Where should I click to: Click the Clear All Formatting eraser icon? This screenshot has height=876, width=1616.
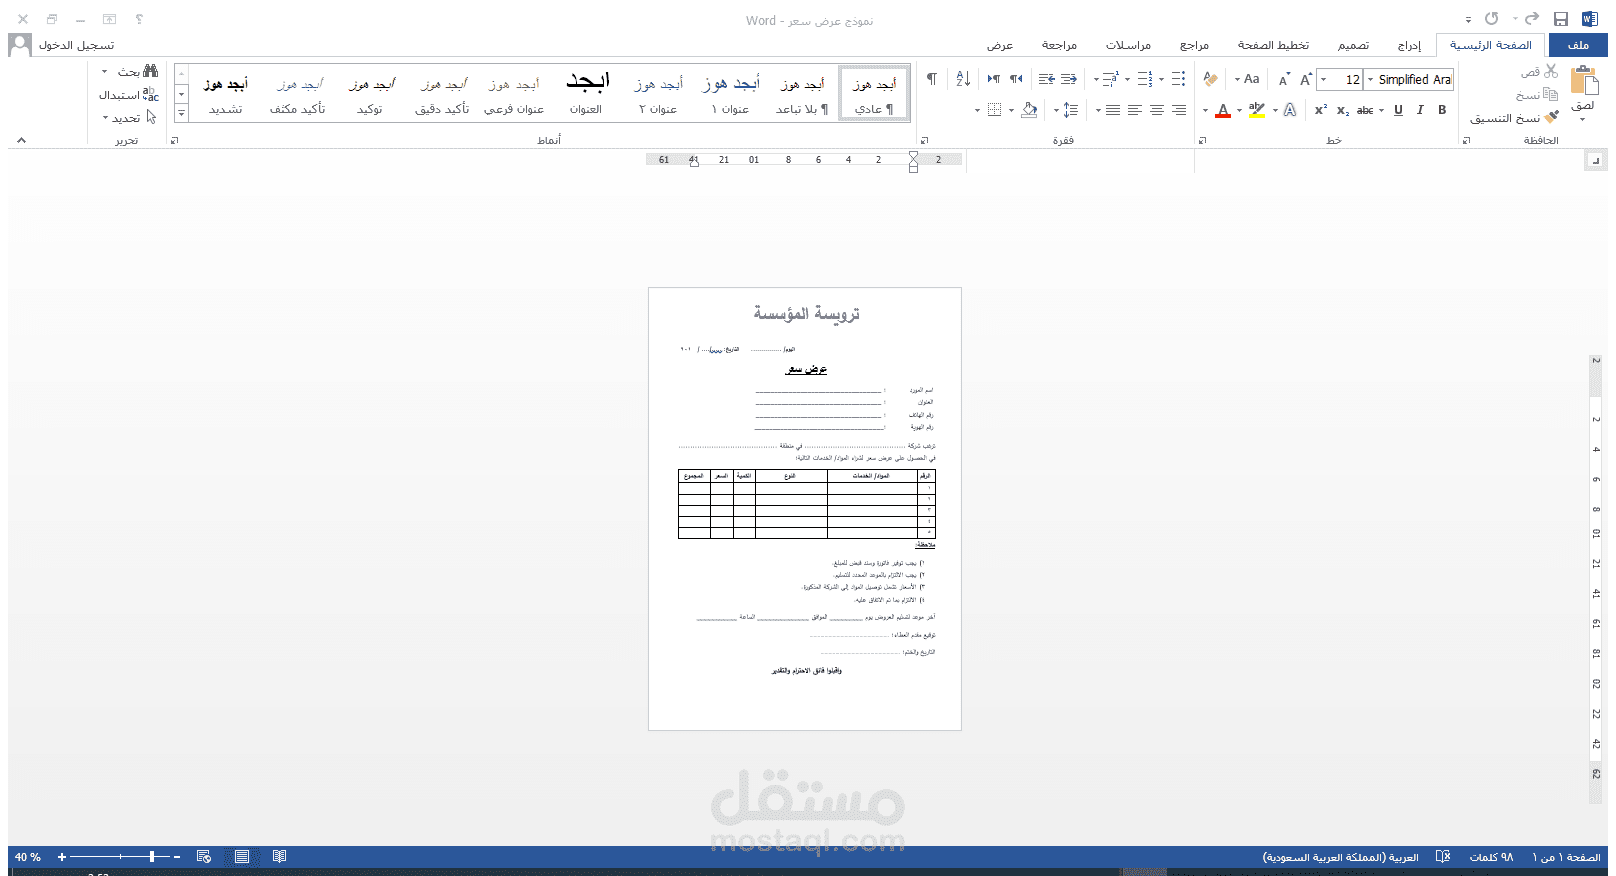1211,79
